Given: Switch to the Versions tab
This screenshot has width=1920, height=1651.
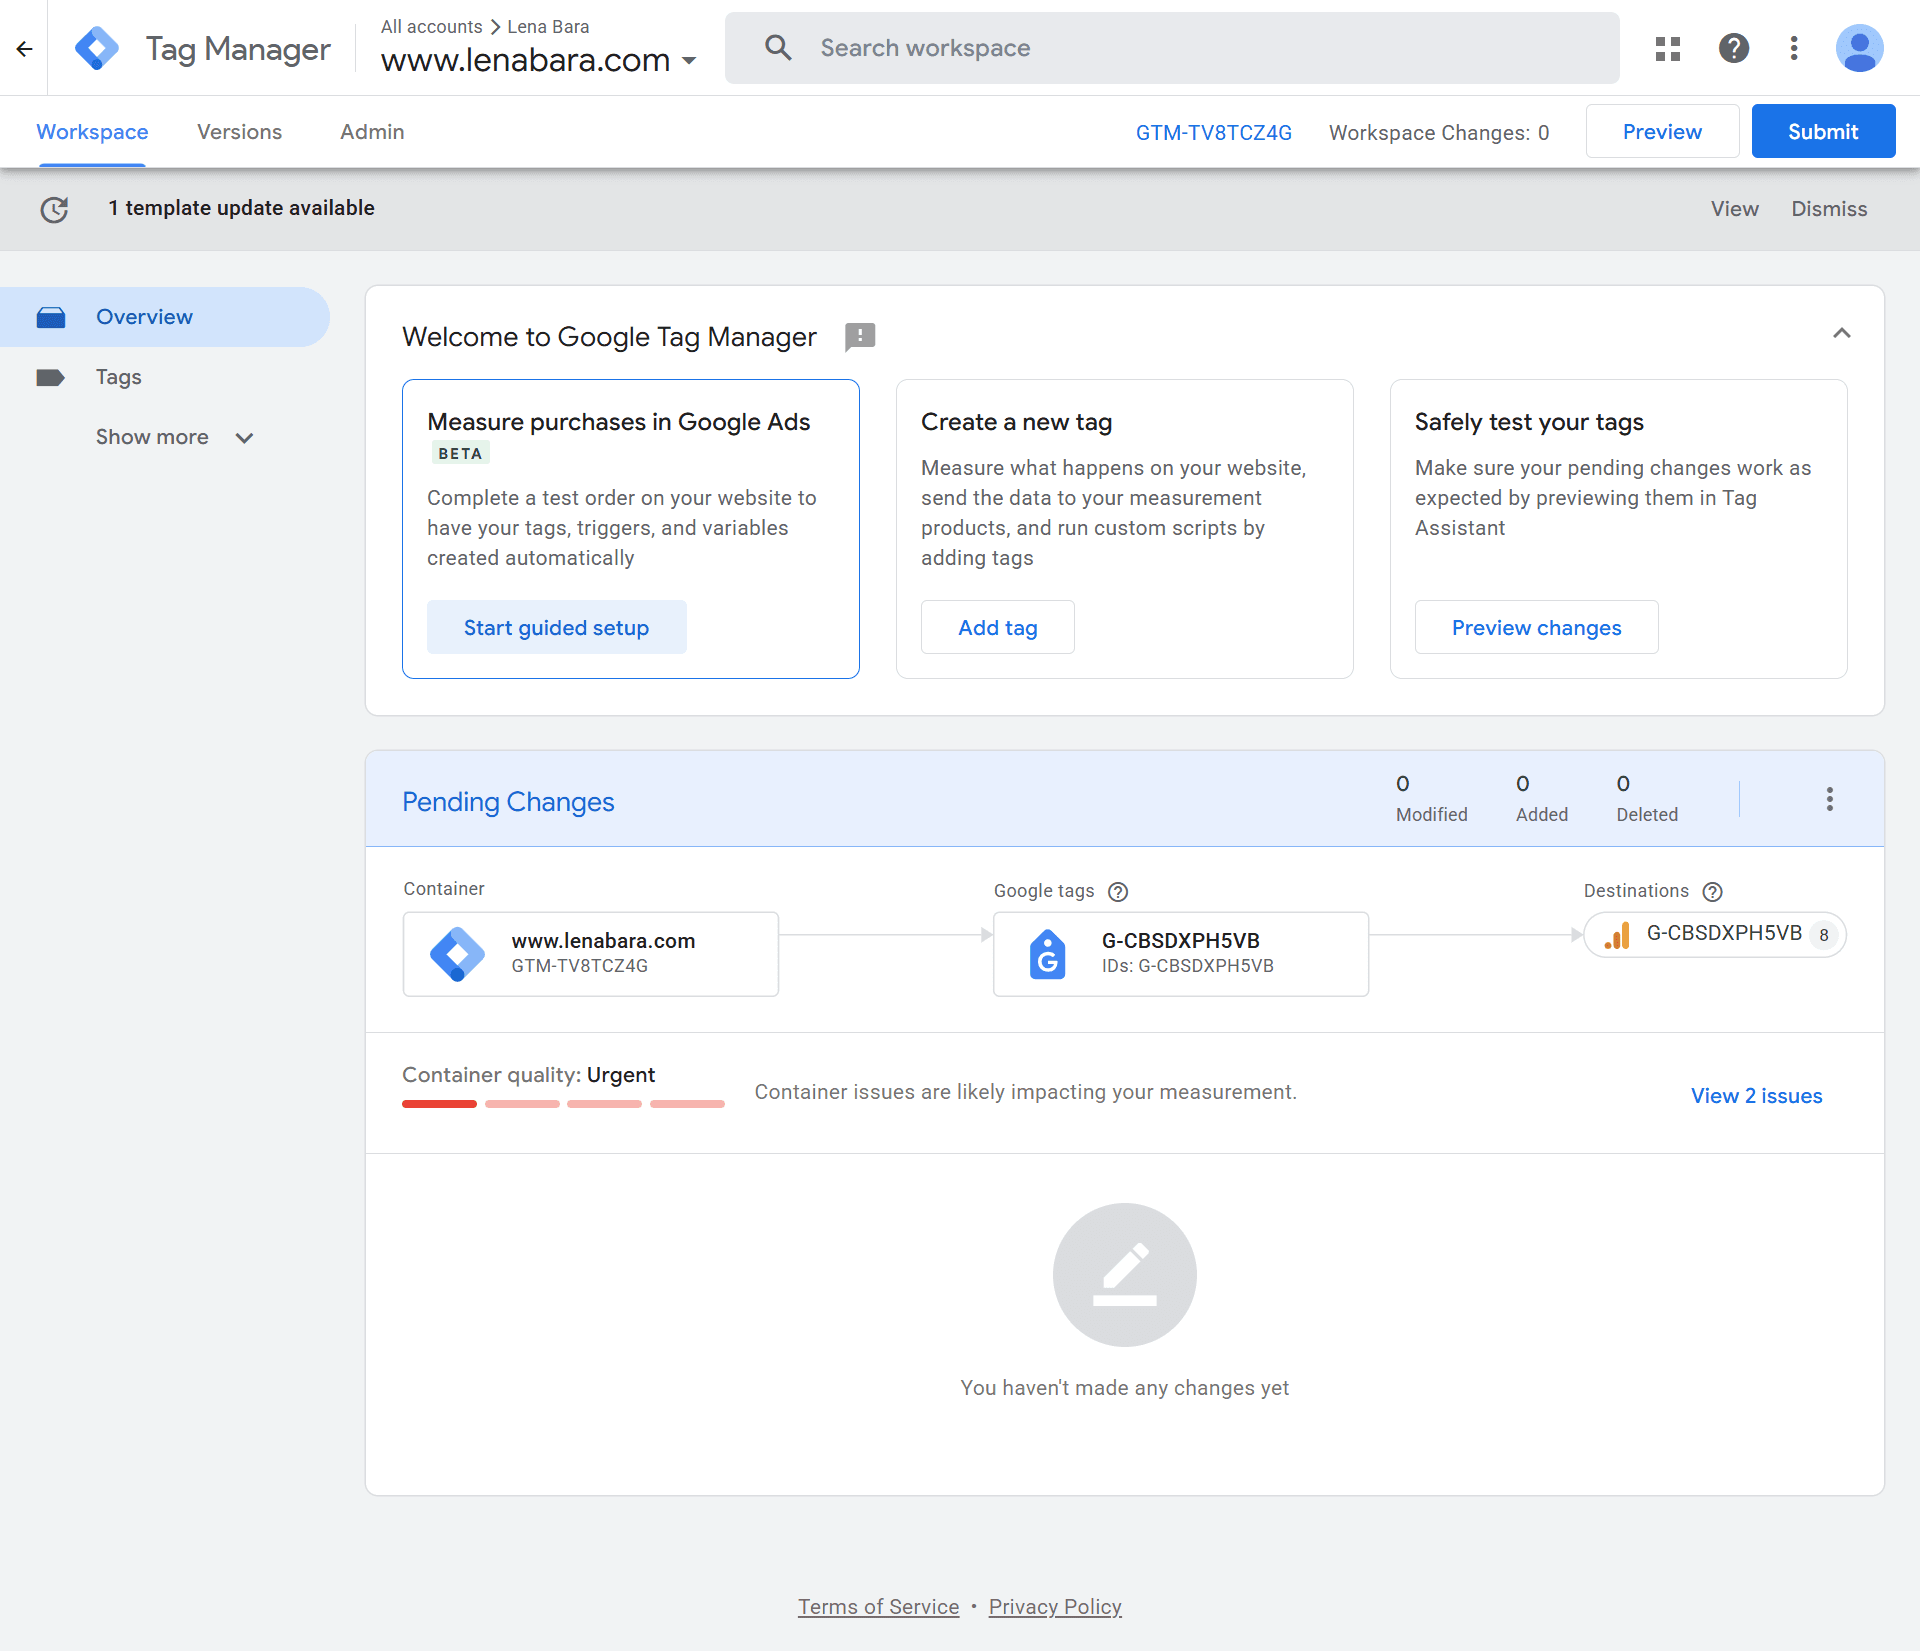Looking at the screenshot, I should [240, 132].
